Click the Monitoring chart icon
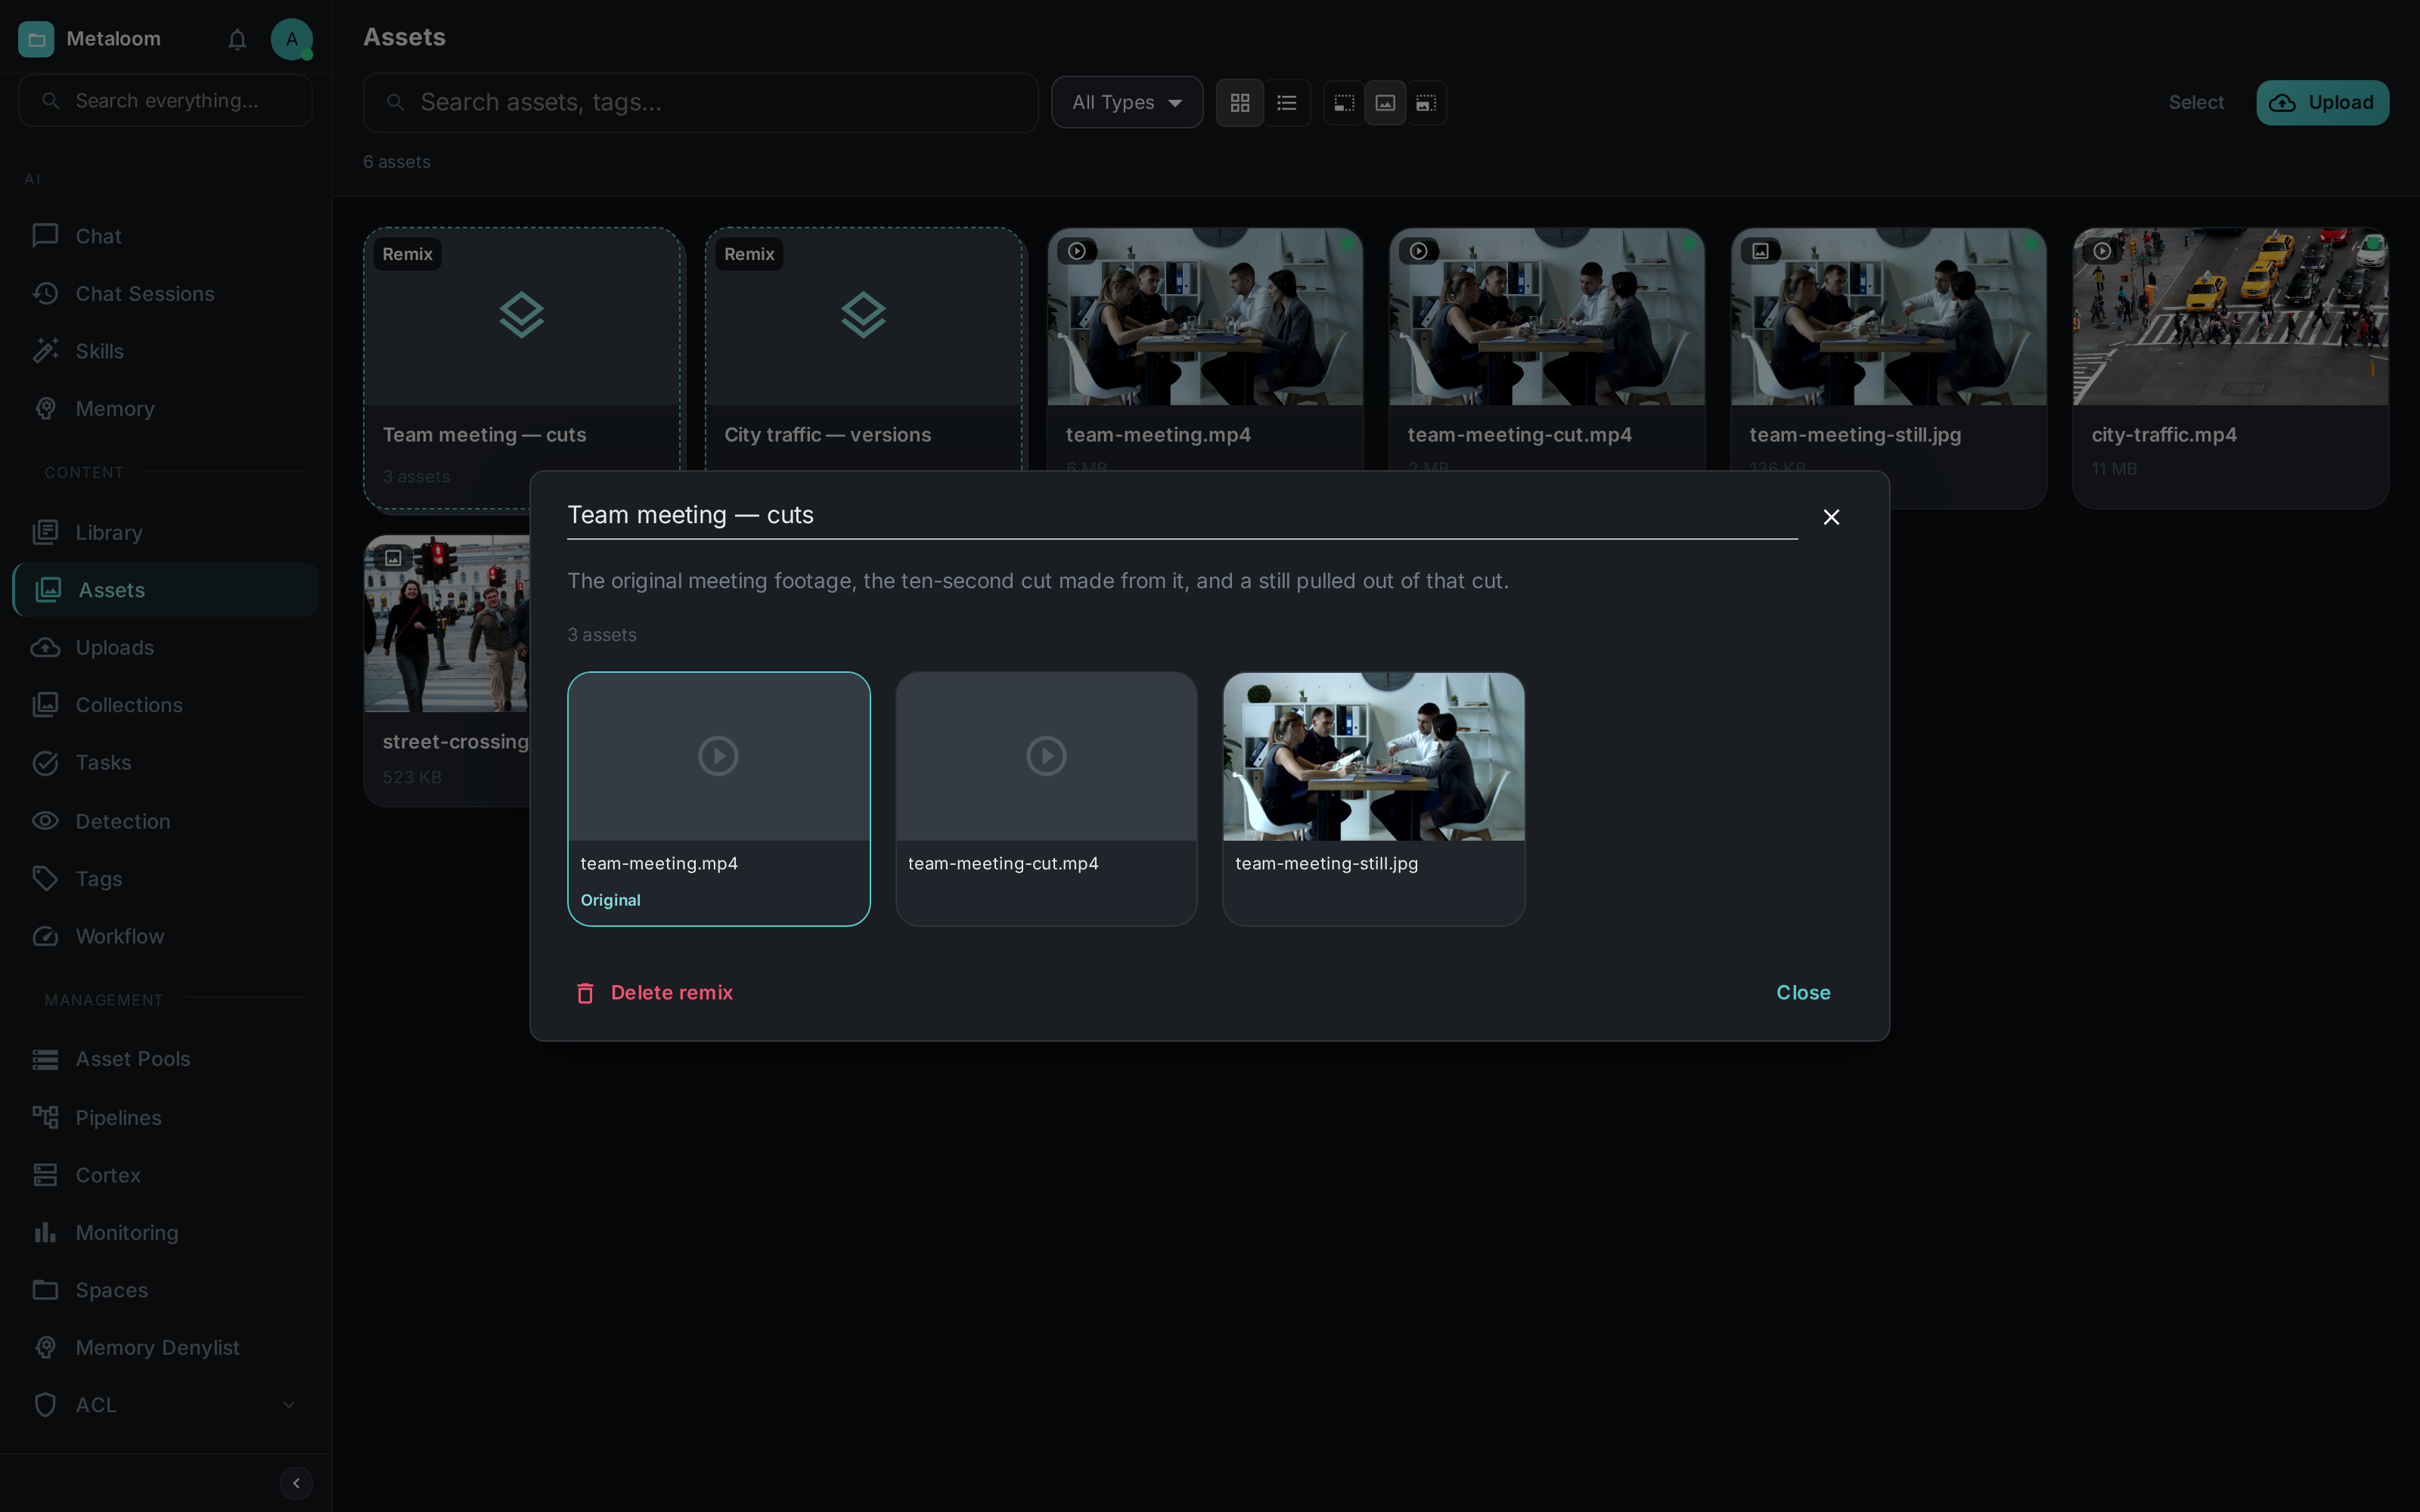Viewport: 2420px width, 1512px height. (45, 1233)
